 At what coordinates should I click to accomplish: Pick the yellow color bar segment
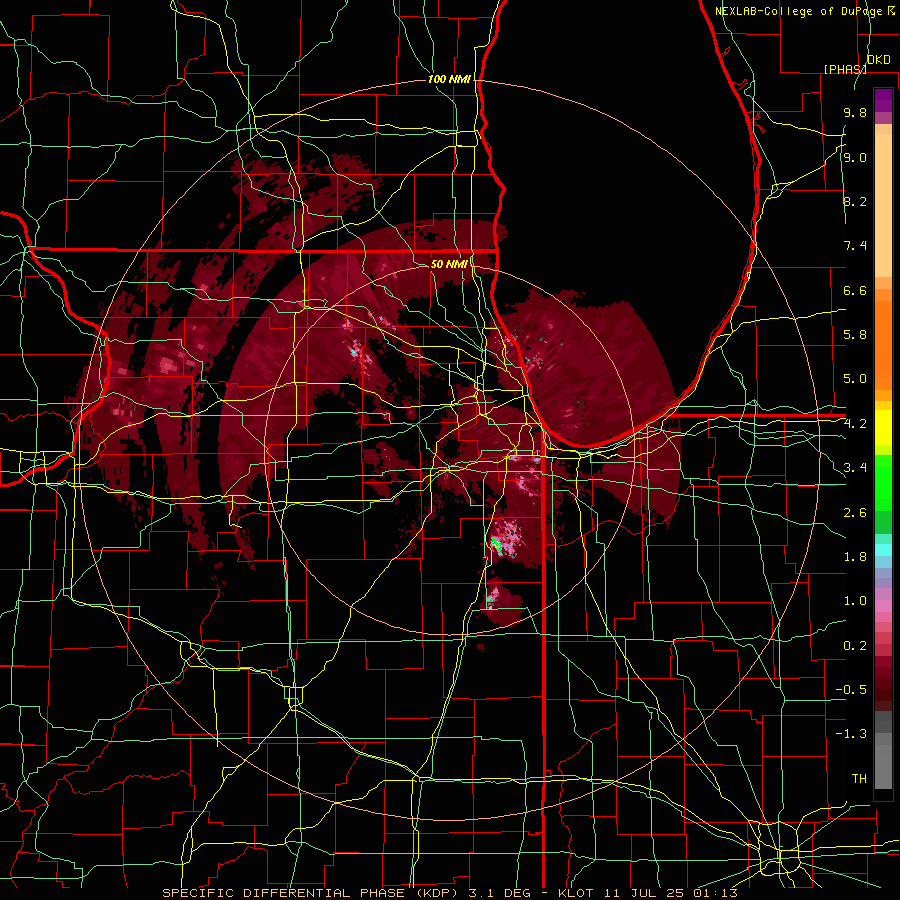point(883,428)
